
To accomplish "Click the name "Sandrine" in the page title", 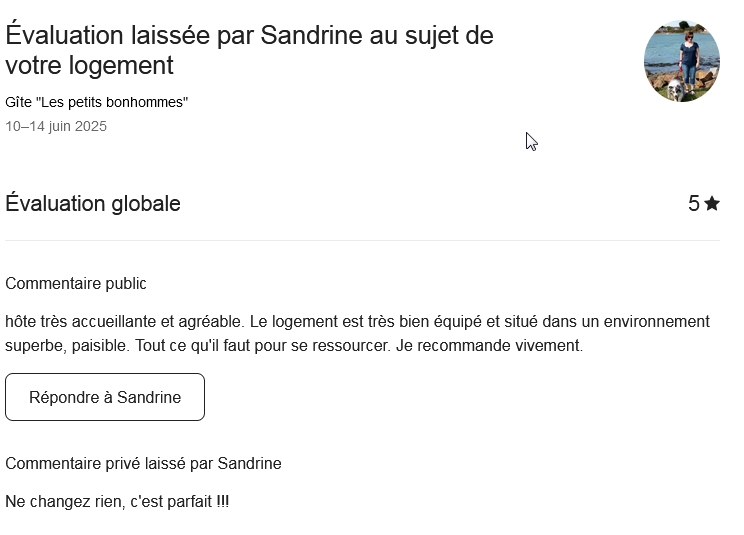I will click(312, 35).
